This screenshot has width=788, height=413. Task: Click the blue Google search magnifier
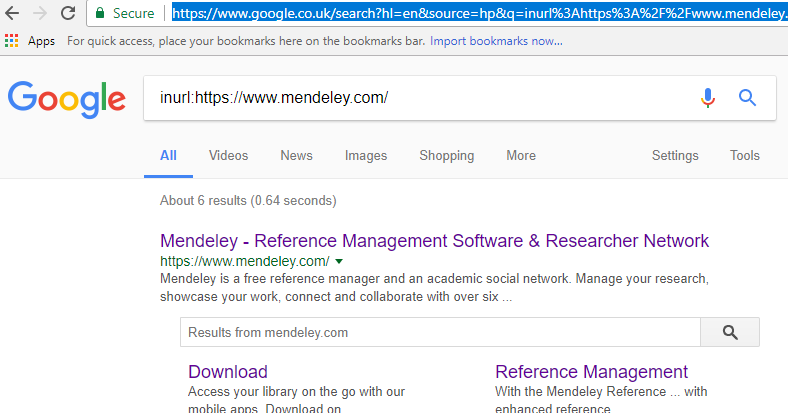pyautogui.click(x=747, y=97)
